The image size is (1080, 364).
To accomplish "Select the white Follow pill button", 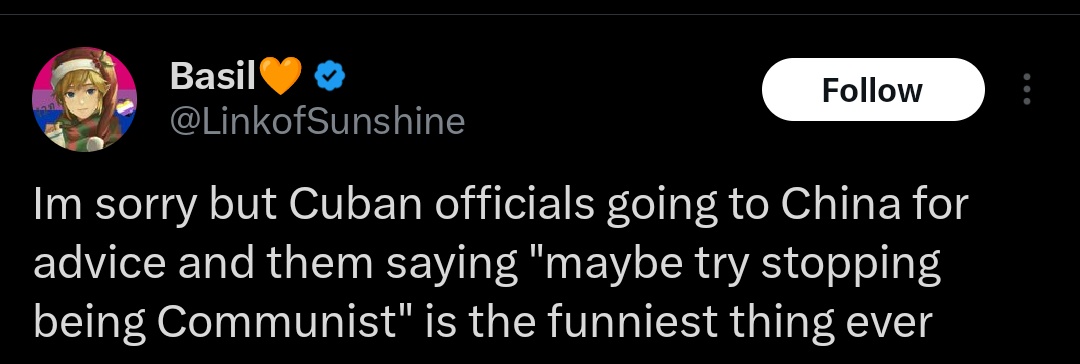I will point(873,90).
